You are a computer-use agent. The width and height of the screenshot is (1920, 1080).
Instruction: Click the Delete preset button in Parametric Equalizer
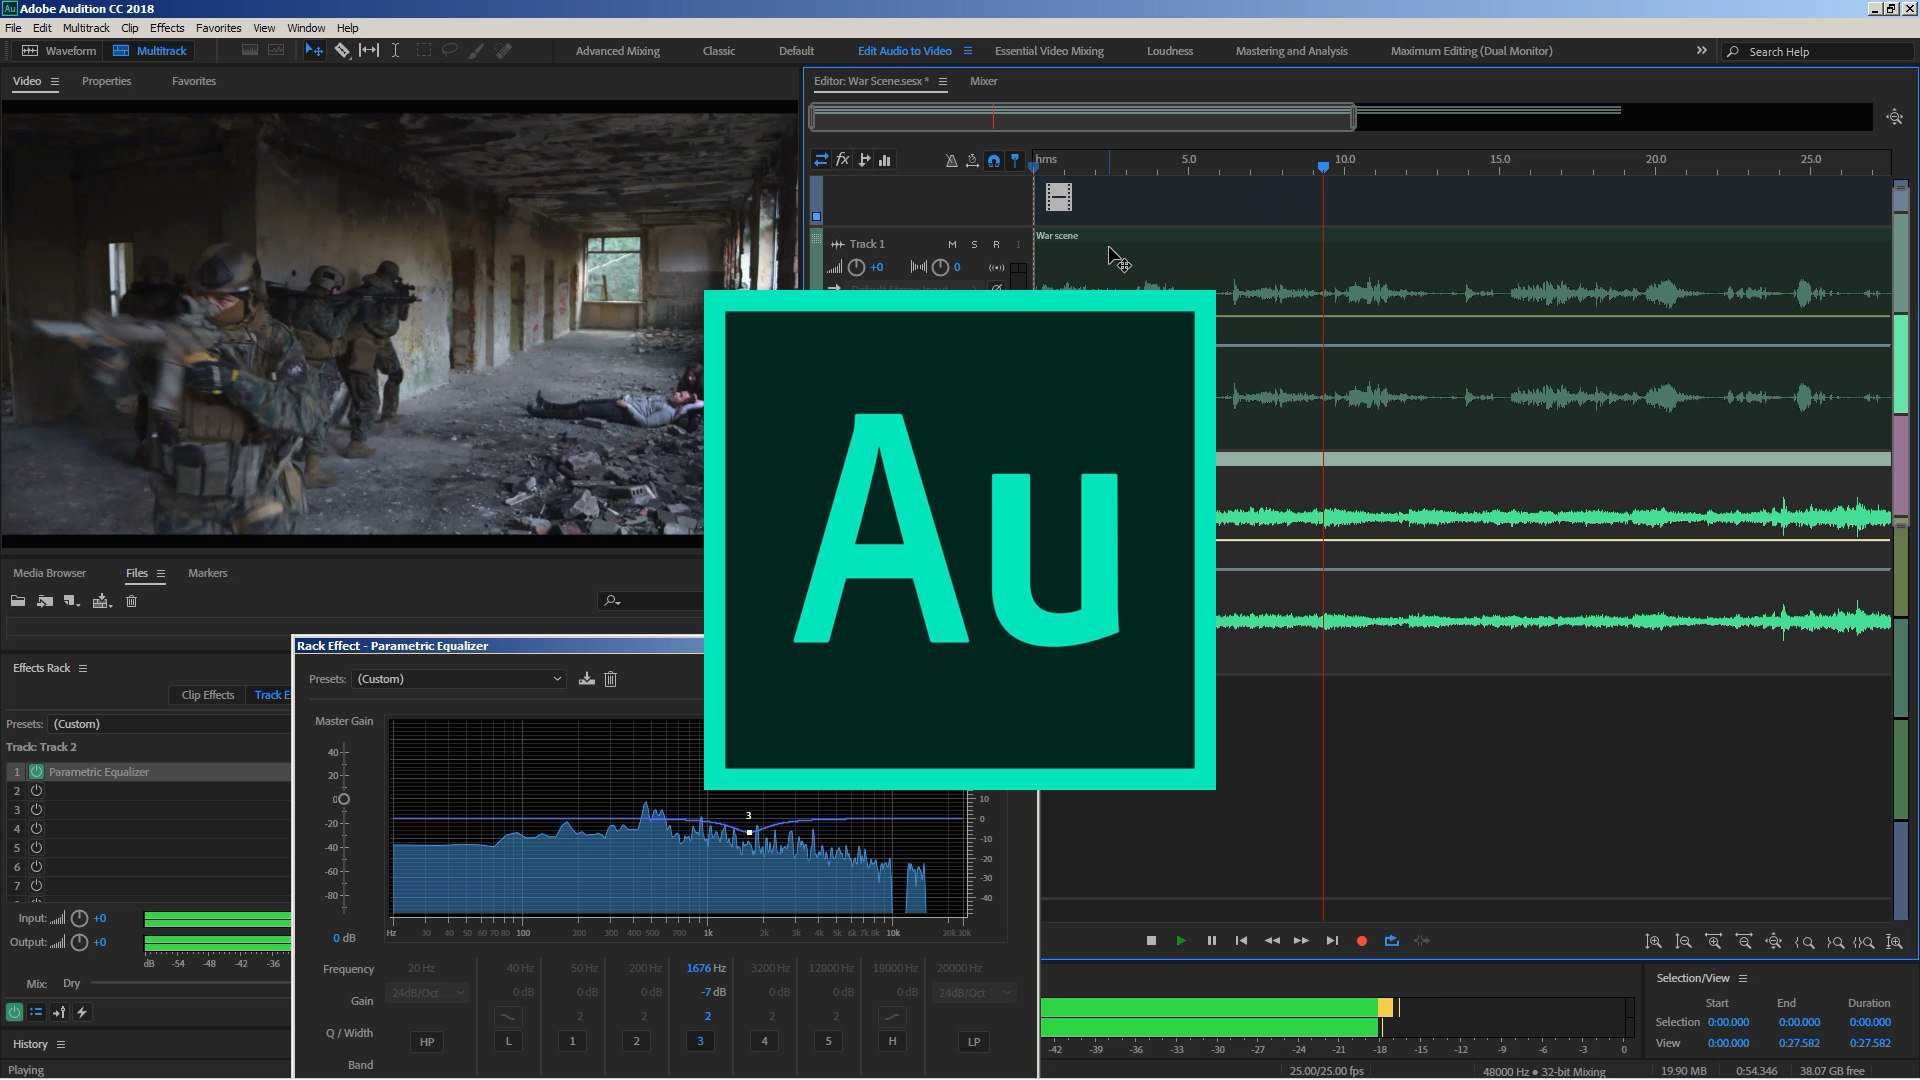pos(612,678)
